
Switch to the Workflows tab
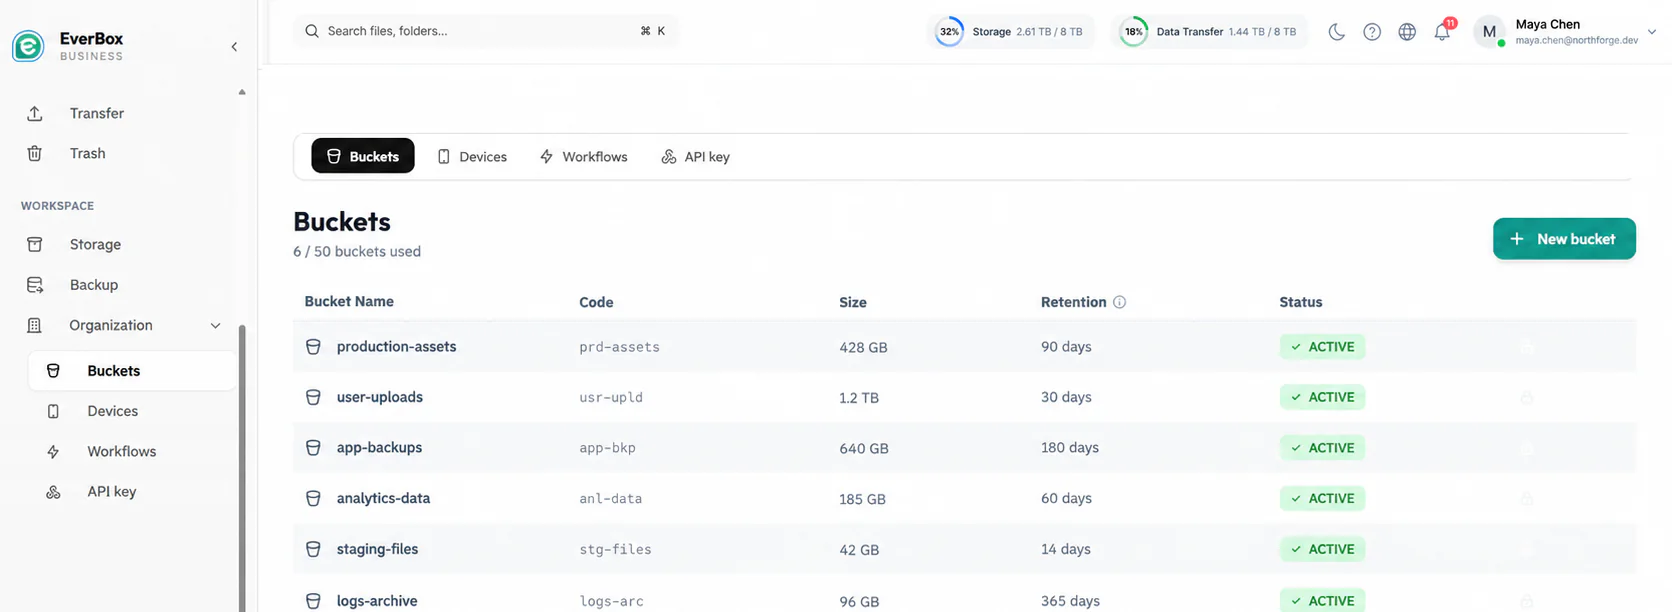click(584, 157)
